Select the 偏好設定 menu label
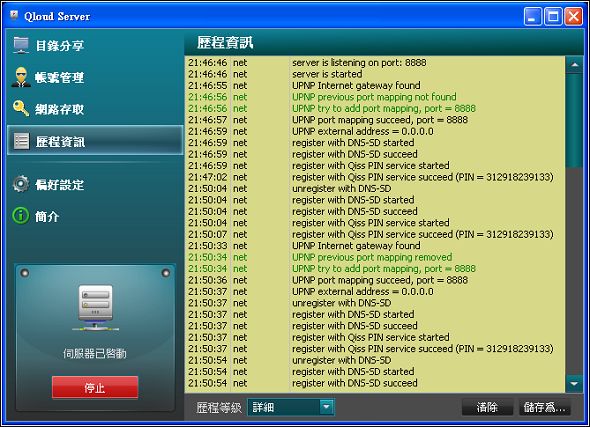This screenshot has height=427, width=590. (x=59, y=185)
